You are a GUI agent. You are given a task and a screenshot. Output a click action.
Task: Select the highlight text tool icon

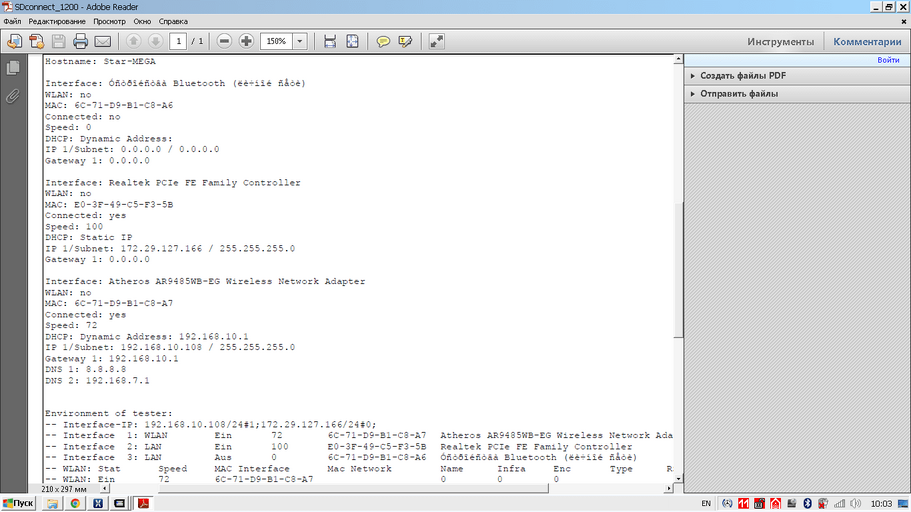405,41
